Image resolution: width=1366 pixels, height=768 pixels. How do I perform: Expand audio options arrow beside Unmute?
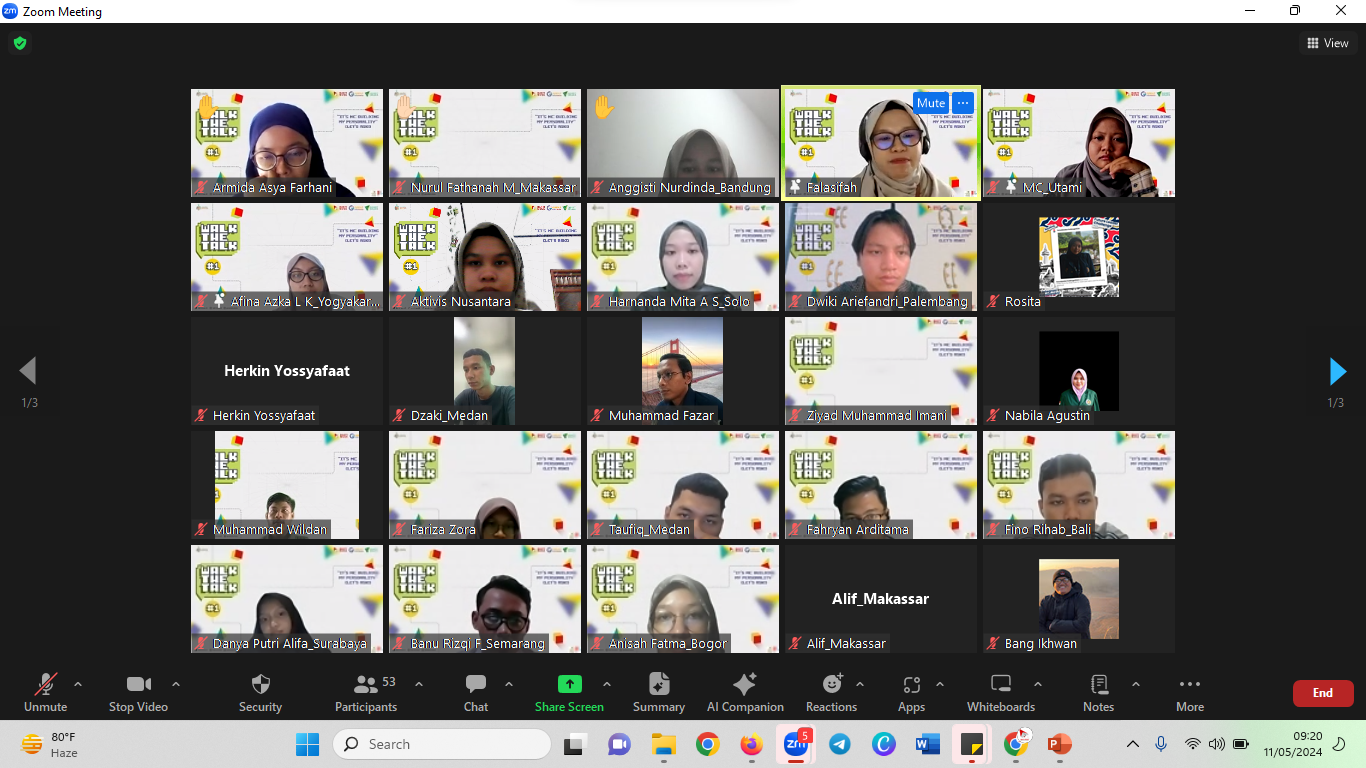(x=78, y=684)
